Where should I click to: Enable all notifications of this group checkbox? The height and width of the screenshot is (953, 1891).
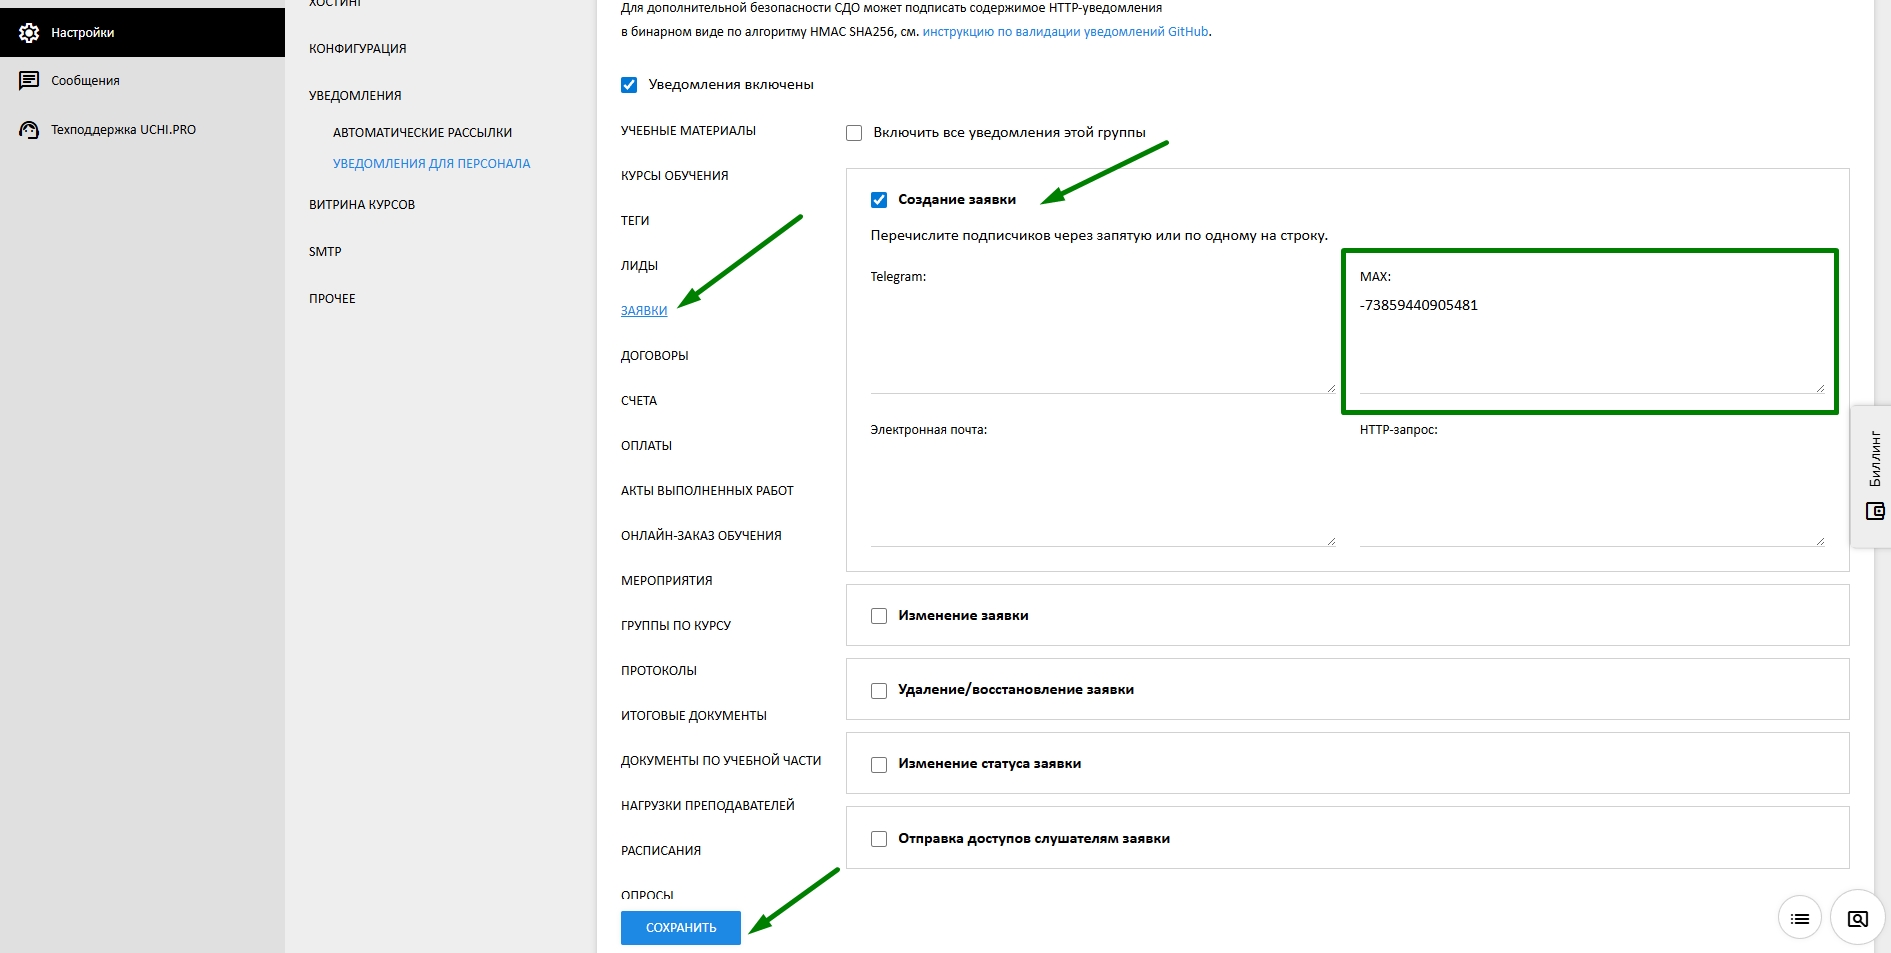point(854,133)
